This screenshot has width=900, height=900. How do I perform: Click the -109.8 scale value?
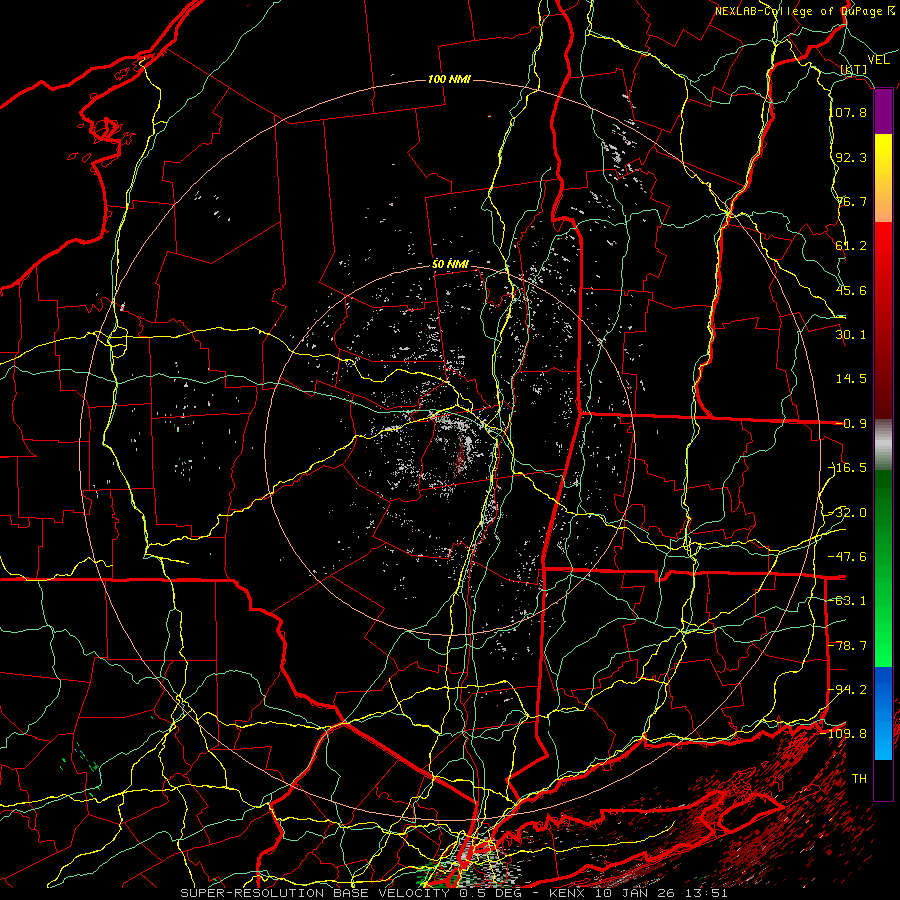[x=845, y=734]
